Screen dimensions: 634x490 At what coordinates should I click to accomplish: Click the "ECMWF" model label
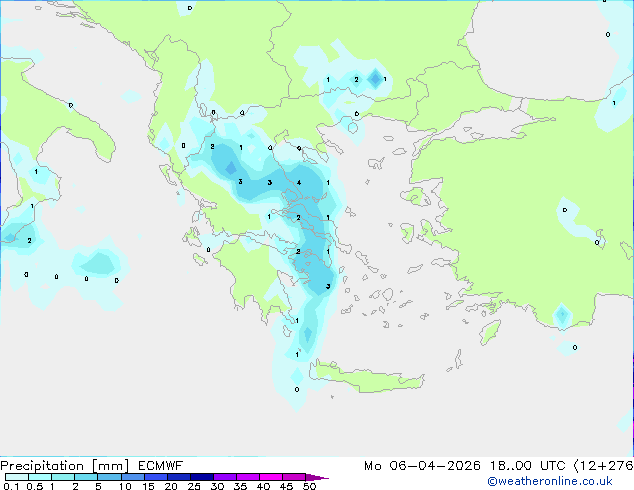(x=161, y=466)
